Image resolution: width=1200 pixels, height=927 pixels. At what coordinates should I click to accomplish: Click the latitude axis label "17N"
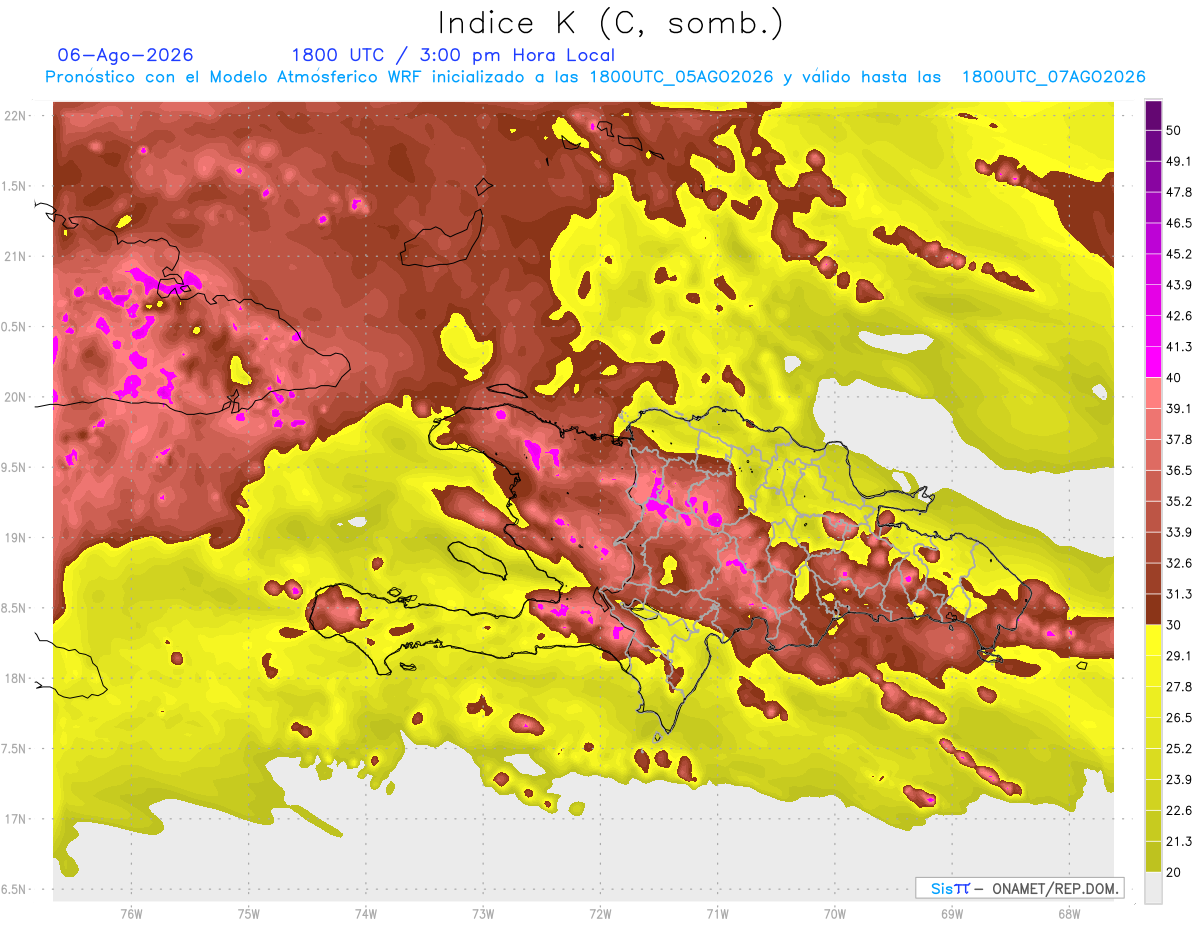pos(15,820)
